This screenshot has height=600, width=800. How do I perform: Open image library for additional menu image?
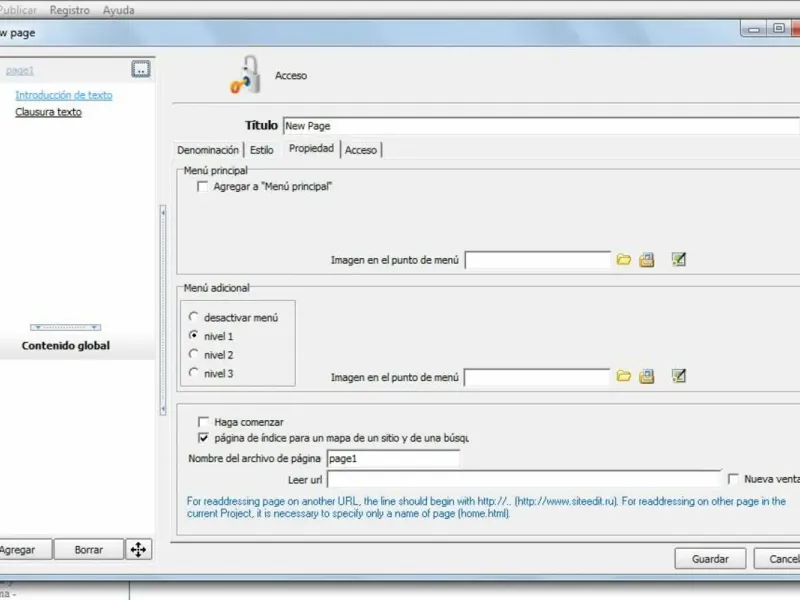[x=646, y=377]
